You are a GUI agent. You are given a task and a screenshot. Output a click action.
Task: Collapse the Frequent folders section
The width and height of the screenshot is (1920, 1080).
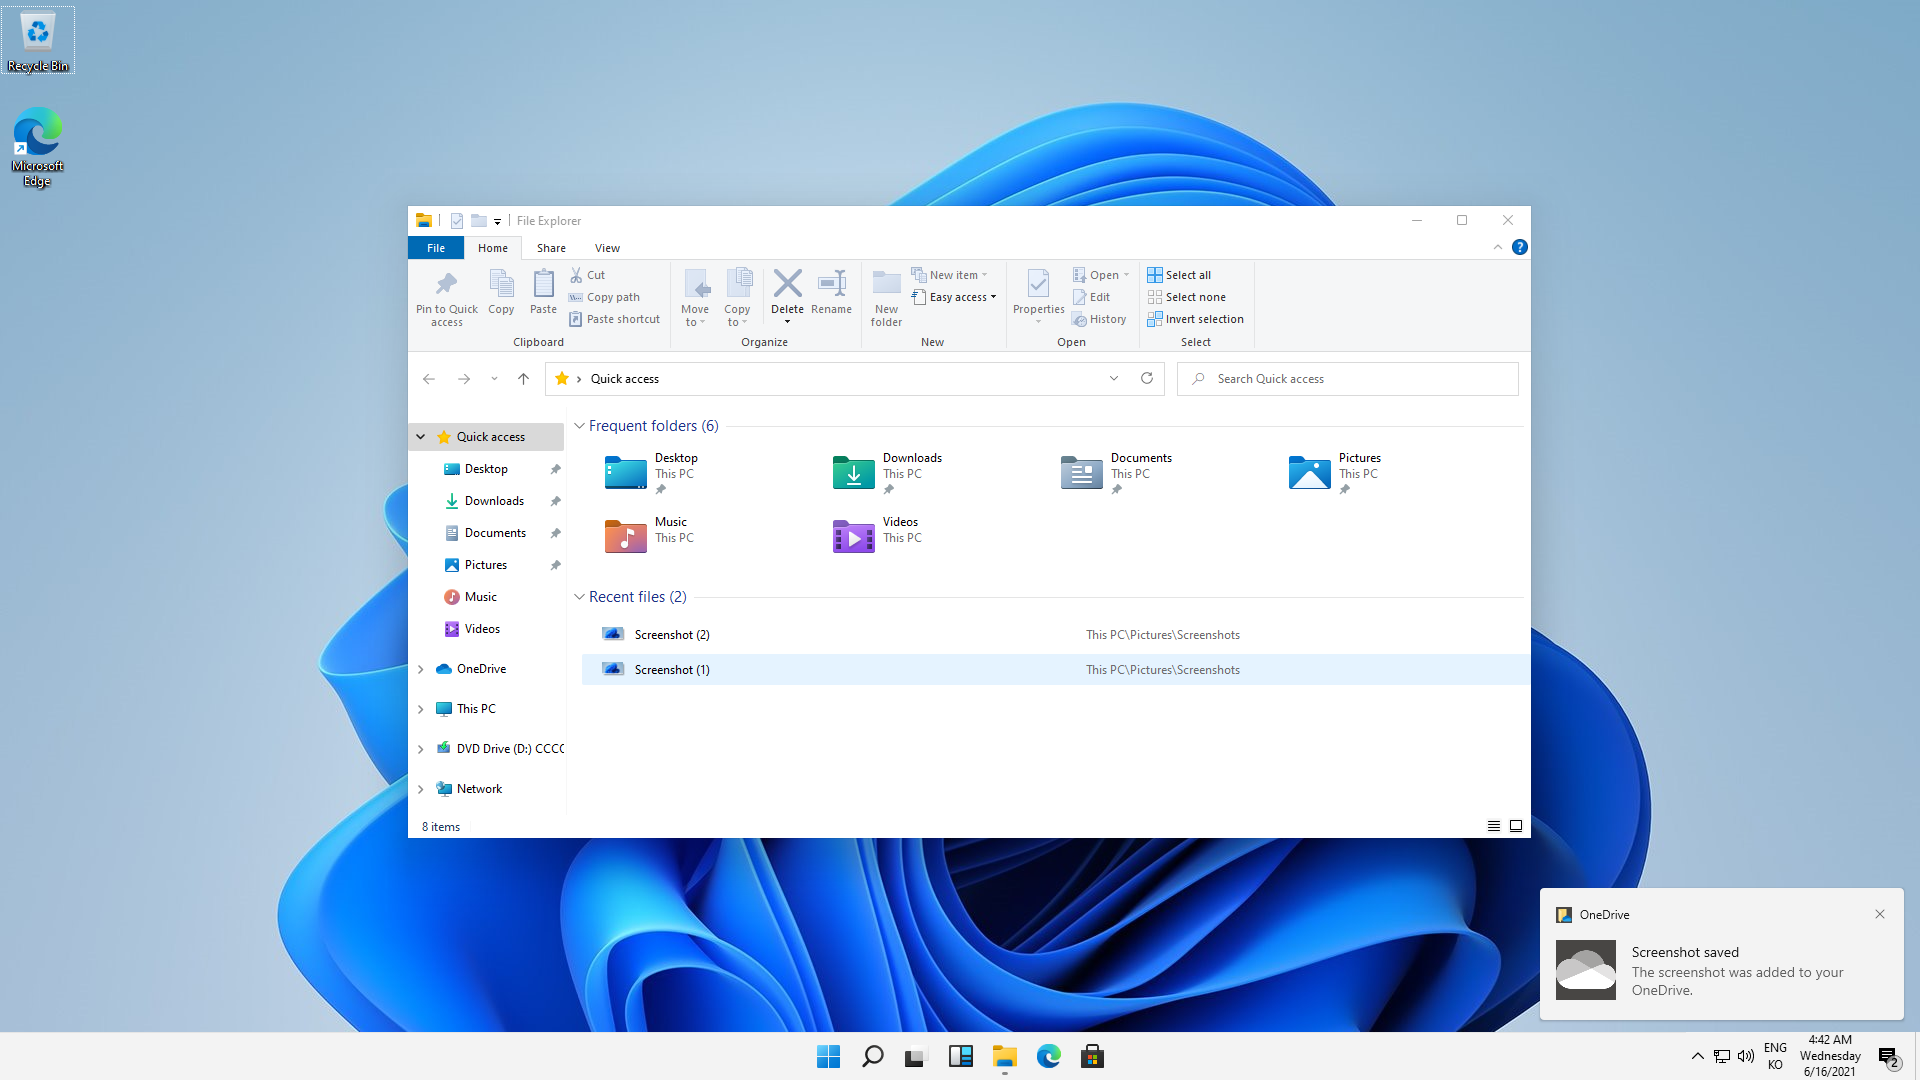pyautogui.click(x=579, y=426)
